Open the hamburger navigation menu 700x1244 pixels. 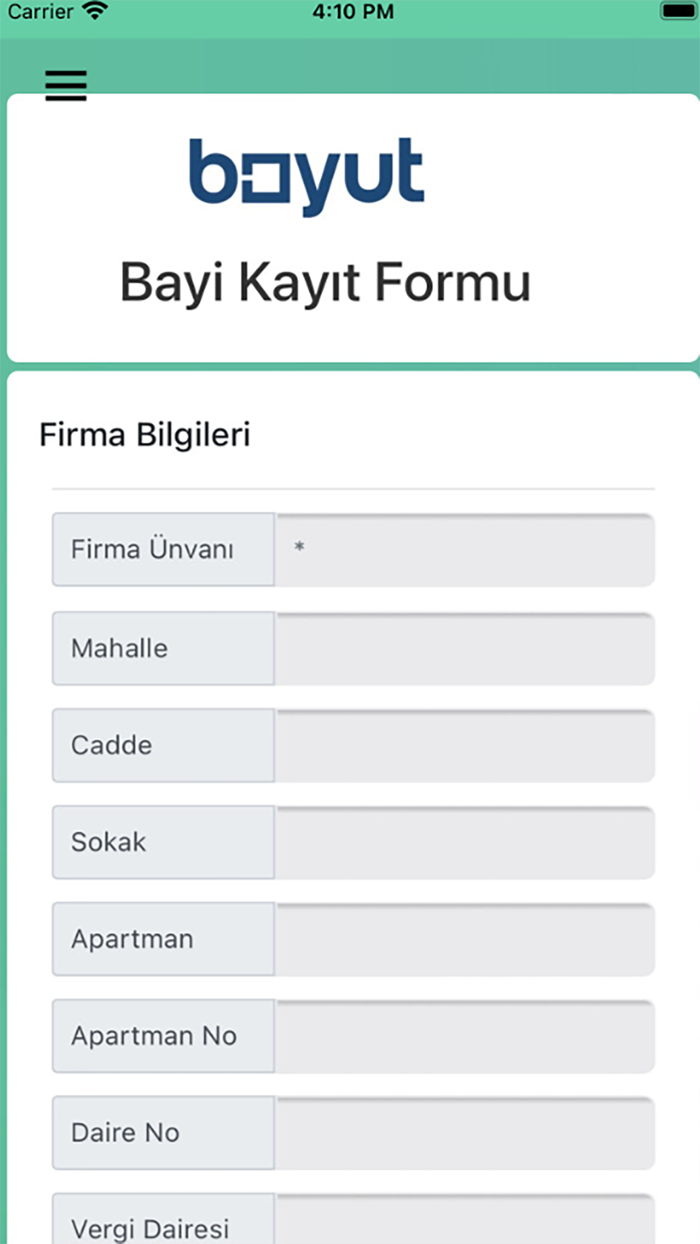pos(65,86)
